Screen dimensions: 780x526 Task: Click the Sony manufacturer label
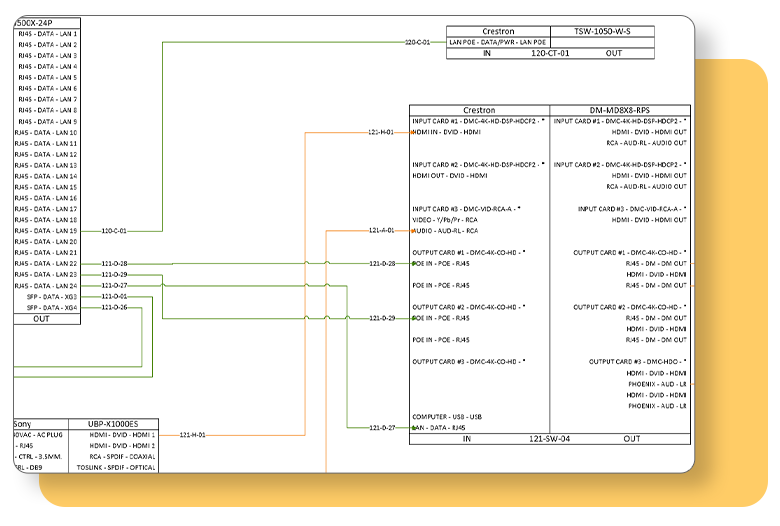click(22, 424)
